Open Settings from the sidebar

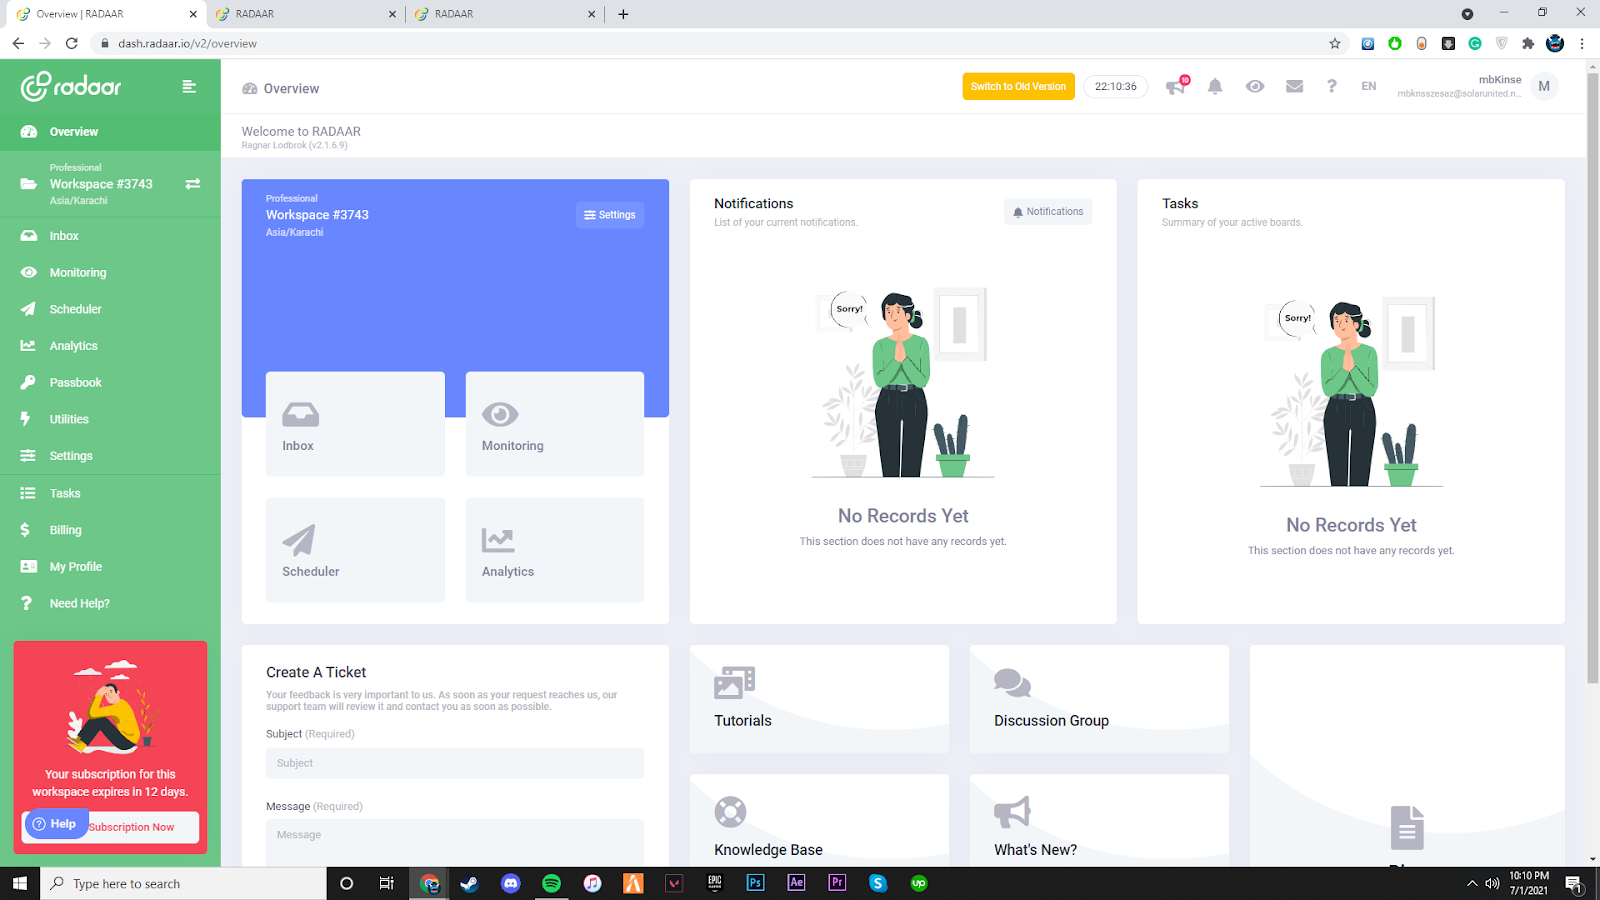coord(110,456)
